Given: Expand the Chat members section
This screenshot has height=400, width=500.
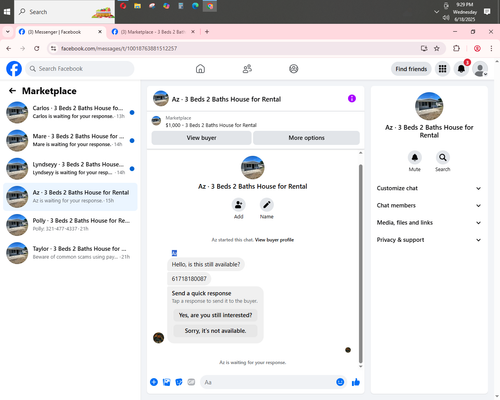Looking at the screenshot, I should (429, 205).
